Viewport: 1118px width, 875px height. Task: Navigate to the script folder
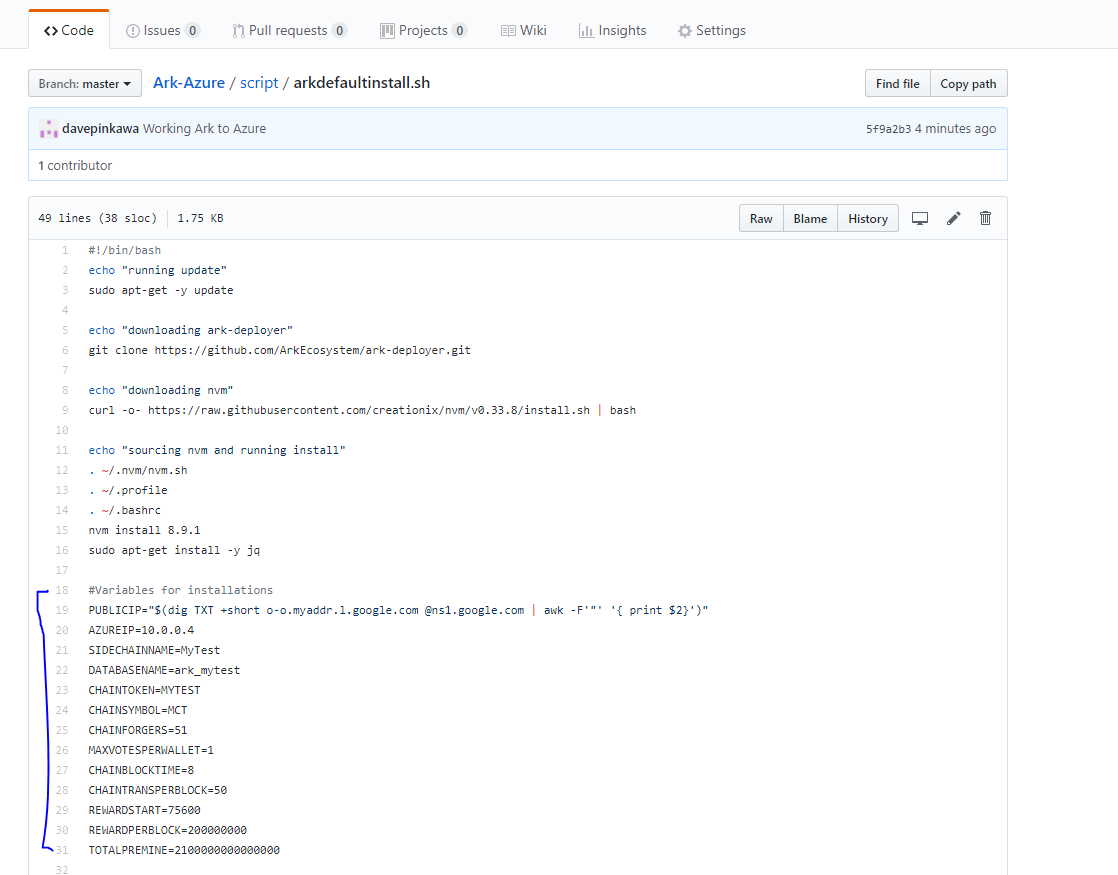tap(259, 83)
